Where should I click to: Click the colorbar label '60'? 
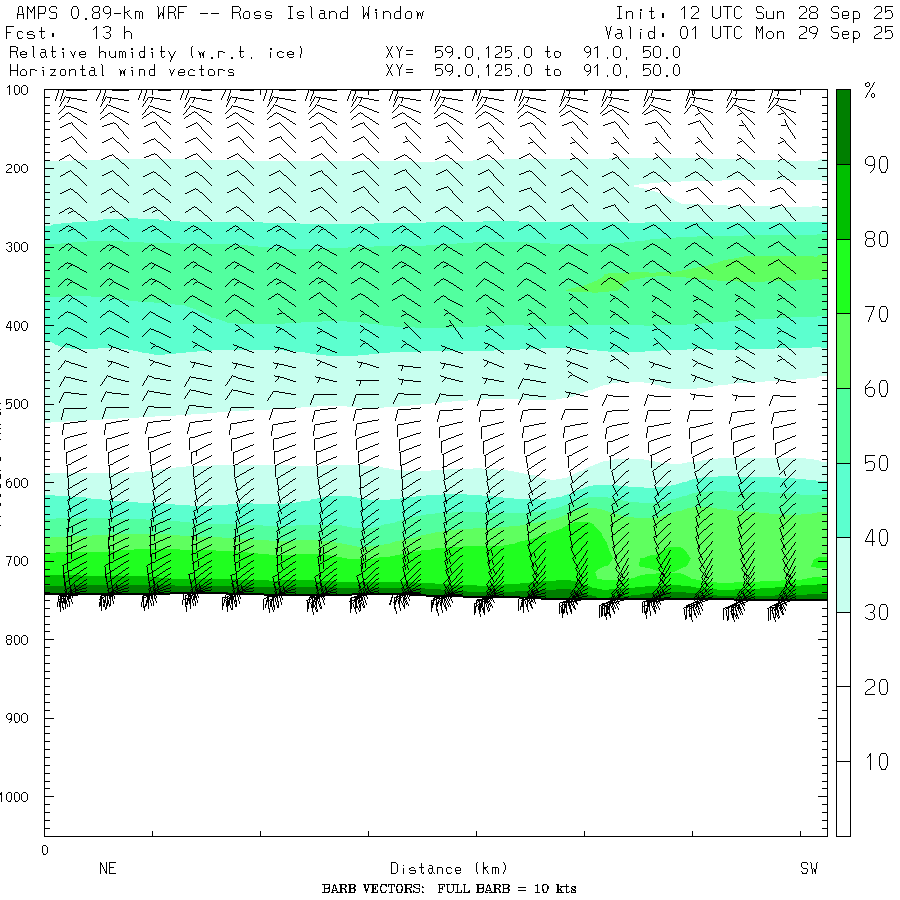[x=876, y=389]
